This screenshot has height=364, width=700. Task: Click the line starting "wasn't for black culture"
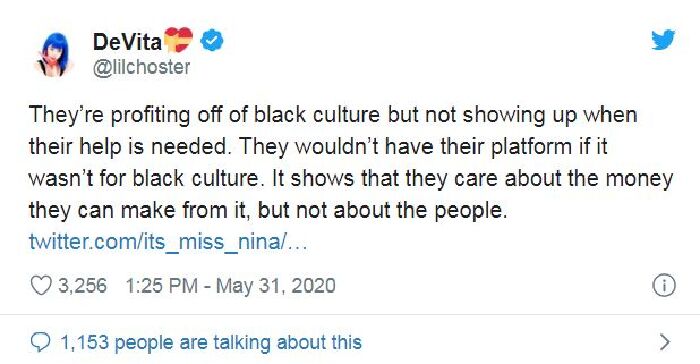point(351,179)
